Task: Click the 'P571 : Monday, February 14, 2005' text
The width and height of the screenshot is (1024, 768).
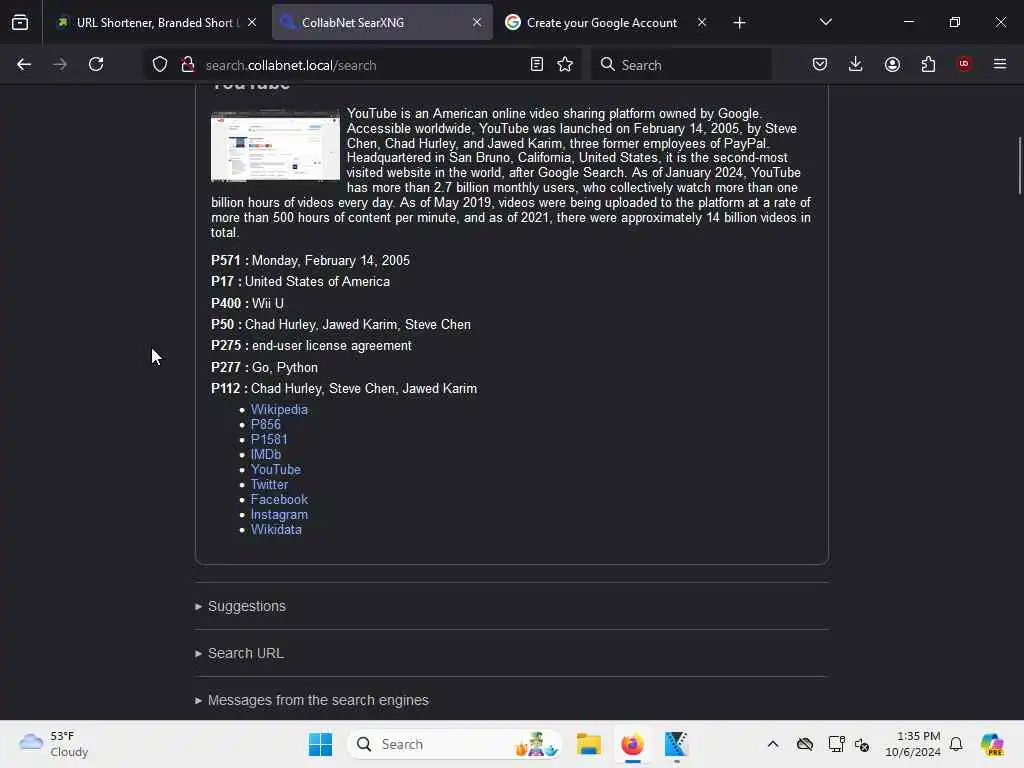Action: 310,261
